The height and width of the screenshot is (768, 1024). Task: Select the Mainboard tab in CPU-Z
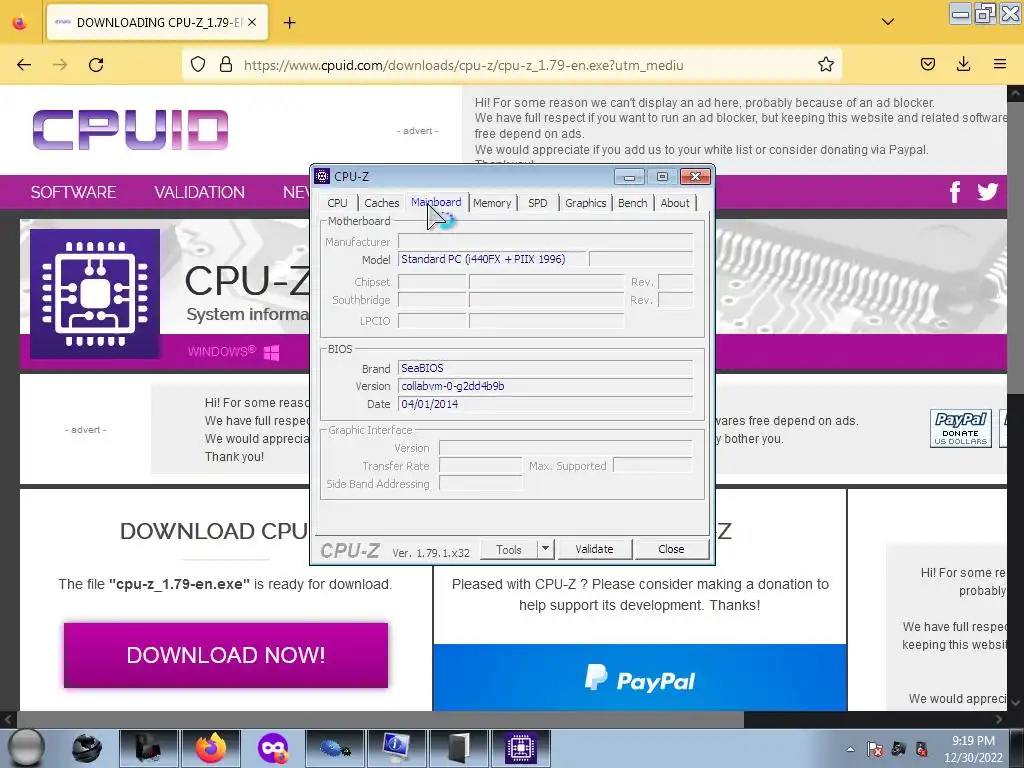click(x=436, y=202)
